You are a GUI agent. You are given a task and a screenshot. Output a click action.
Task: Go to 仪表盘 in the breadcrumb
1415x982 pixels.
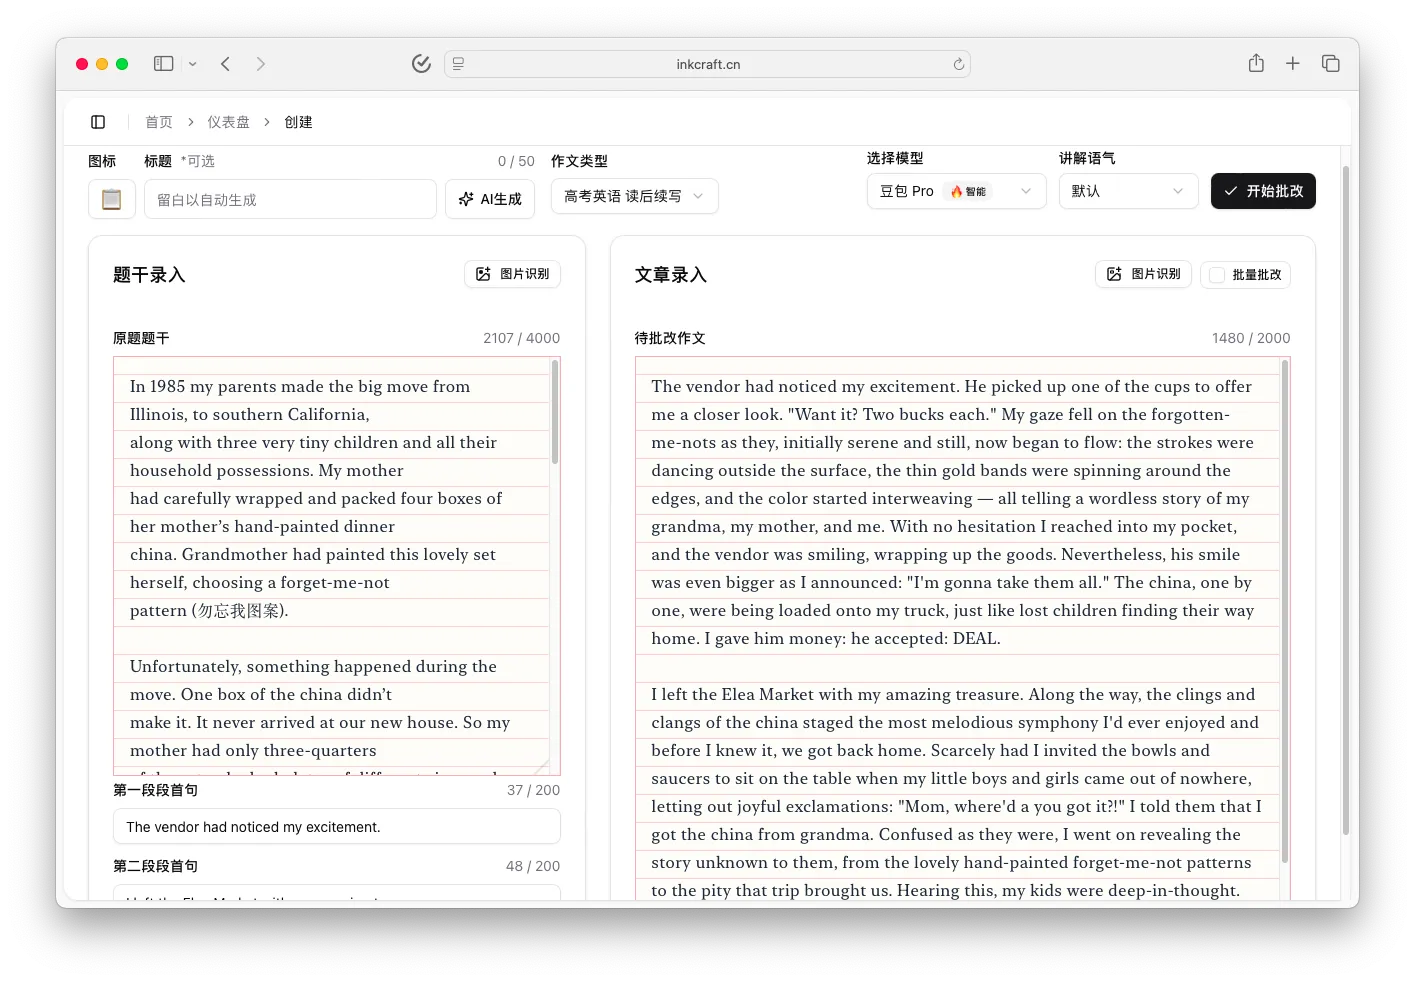pyautogui.click(x=228, y=122)
